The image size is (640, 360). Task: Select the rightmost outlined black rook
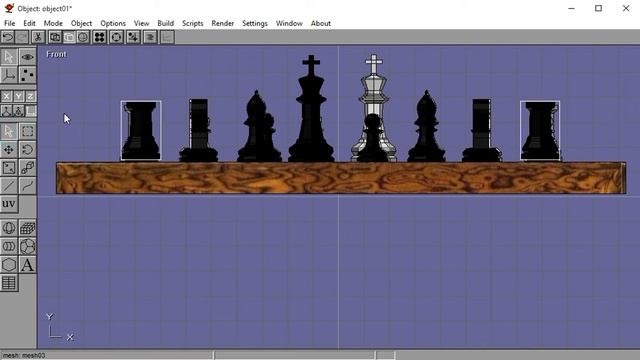(x=540, y=131)
